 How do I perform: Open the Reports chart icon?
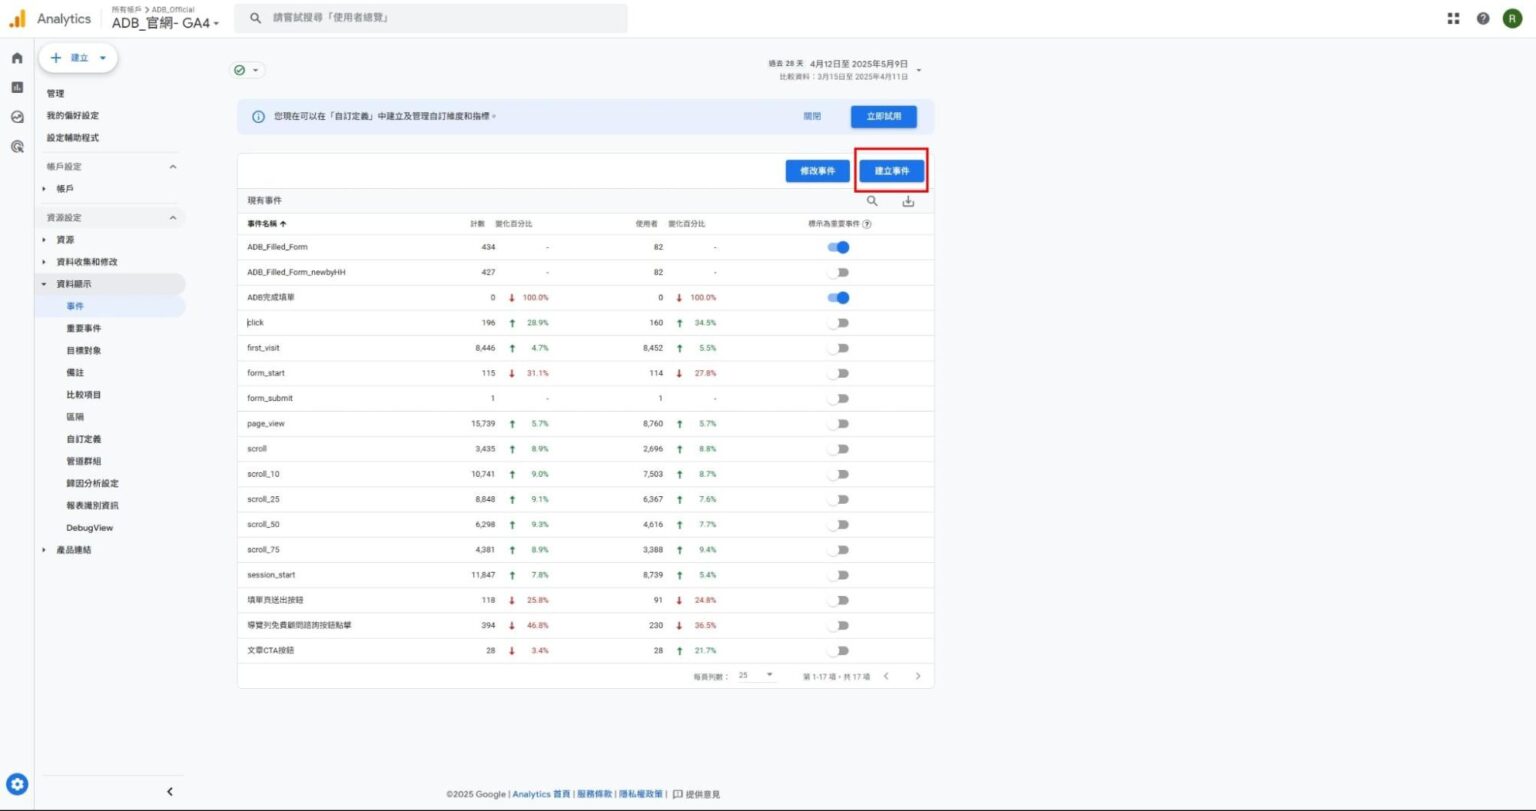pyautogui.click(x=17, y=87)
